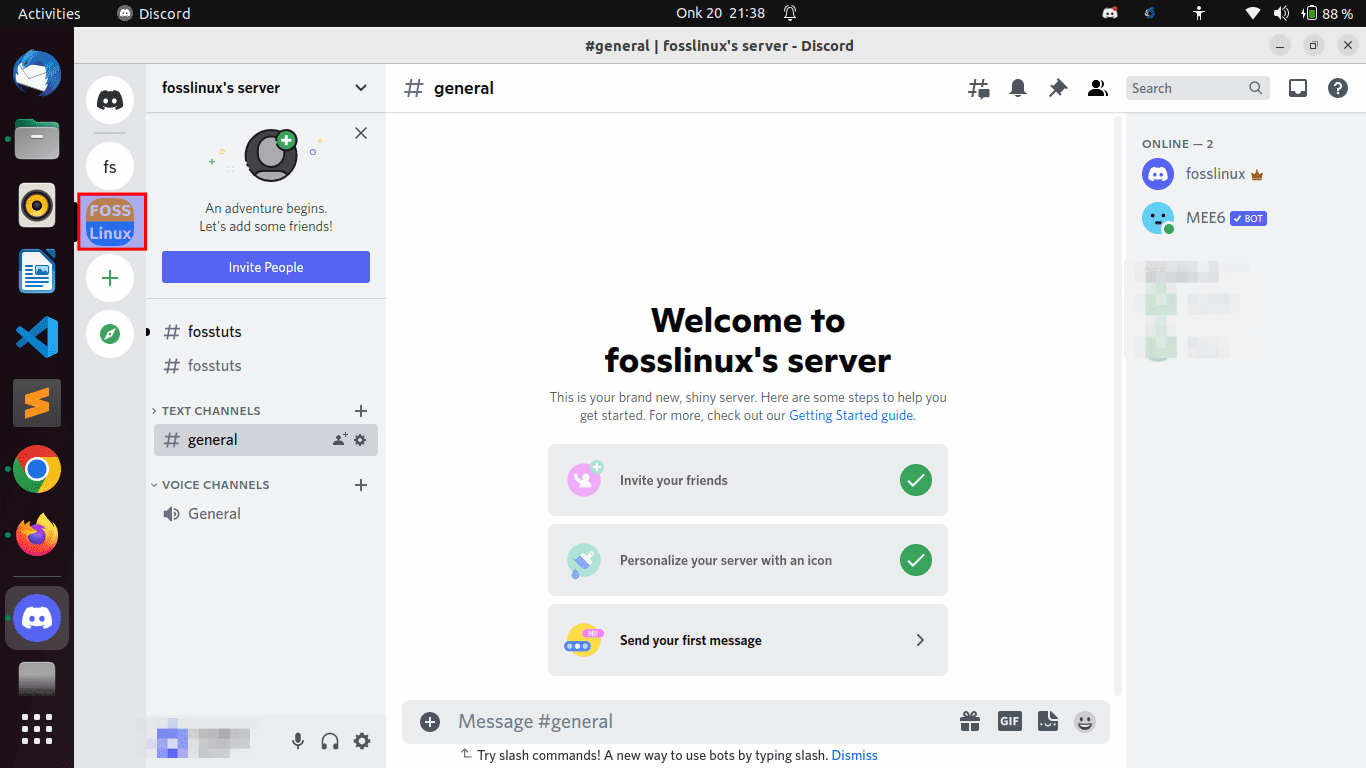Screen dimensions: 1366x768
Task: Open Discord help question mark icon
Action: coord(1338,88)
